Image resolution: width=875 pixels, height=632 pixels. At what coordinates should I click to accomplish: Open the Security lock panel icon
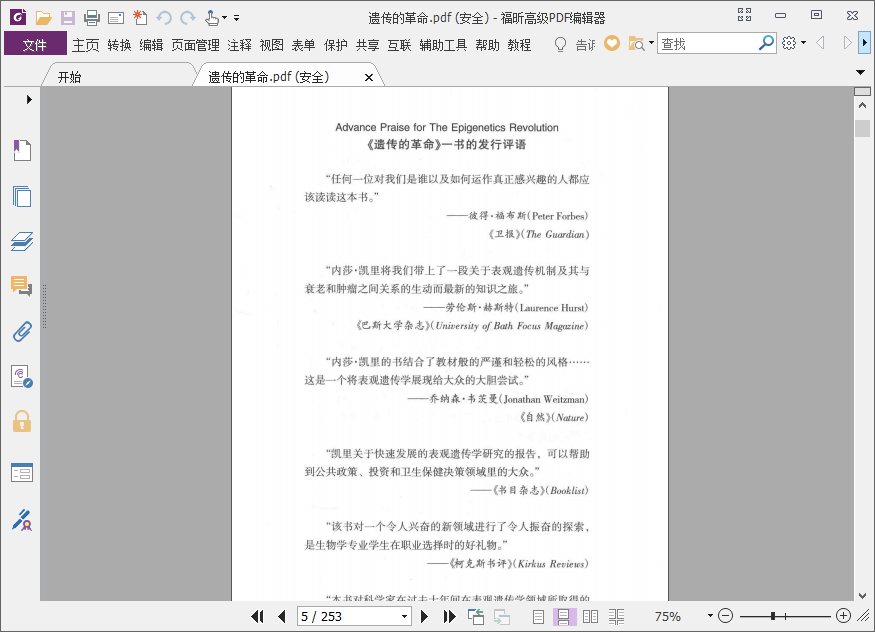pos(22,421)
